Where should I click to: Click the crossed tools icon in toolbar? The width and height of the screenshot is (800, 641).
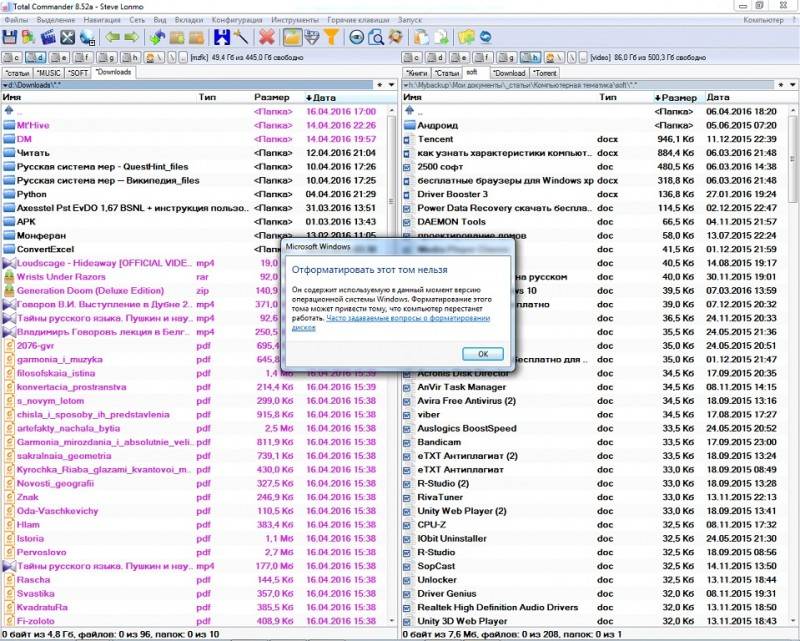pyautogui.click(x=67, y=37)
